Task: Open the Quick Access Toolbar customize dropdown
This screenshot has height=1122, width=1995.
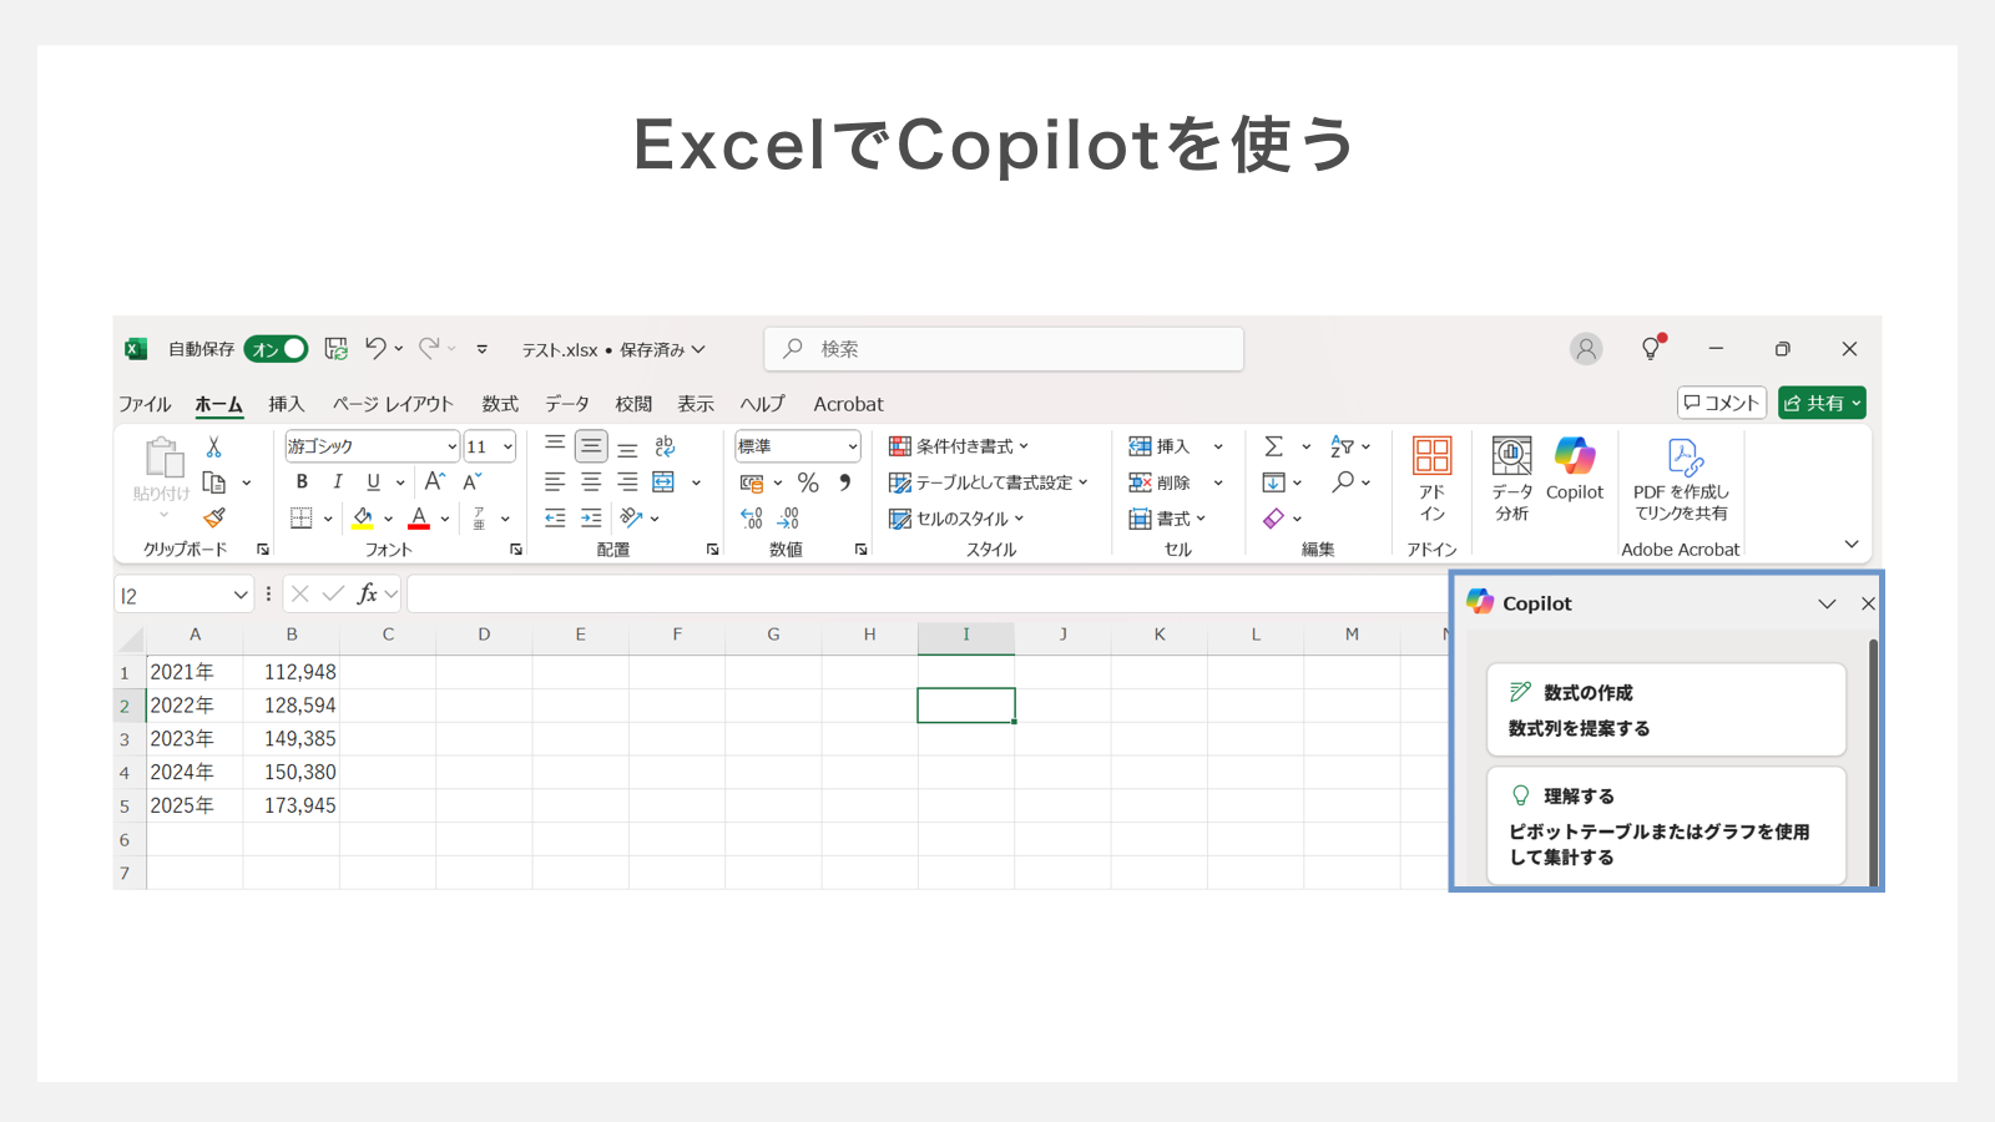Action: coord(482,349)
